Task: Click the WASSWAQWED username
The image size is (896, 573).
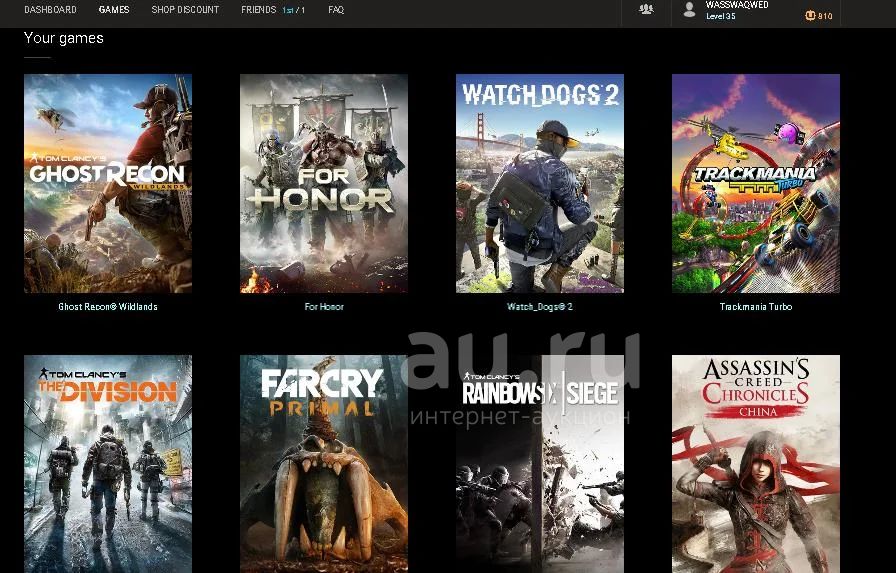Action: [737, 5]
